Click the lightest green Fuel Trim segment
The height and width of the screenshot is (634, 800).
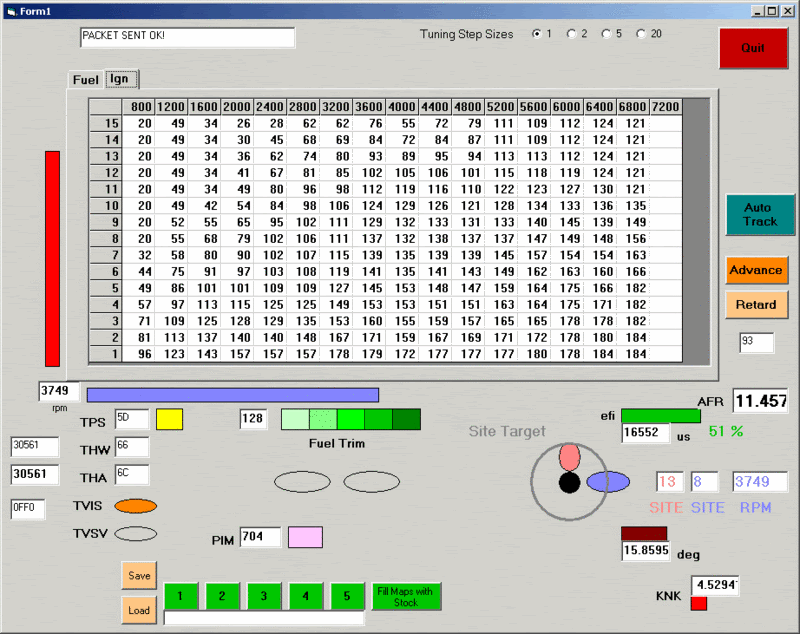tap(295, 419)
